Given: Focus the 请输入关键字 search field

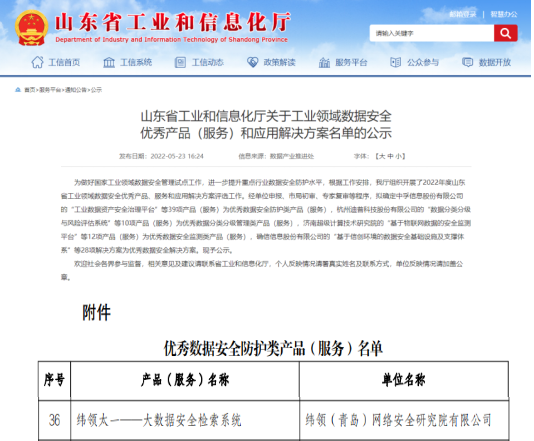Looking at the screenshot, I should click(432, 33).
